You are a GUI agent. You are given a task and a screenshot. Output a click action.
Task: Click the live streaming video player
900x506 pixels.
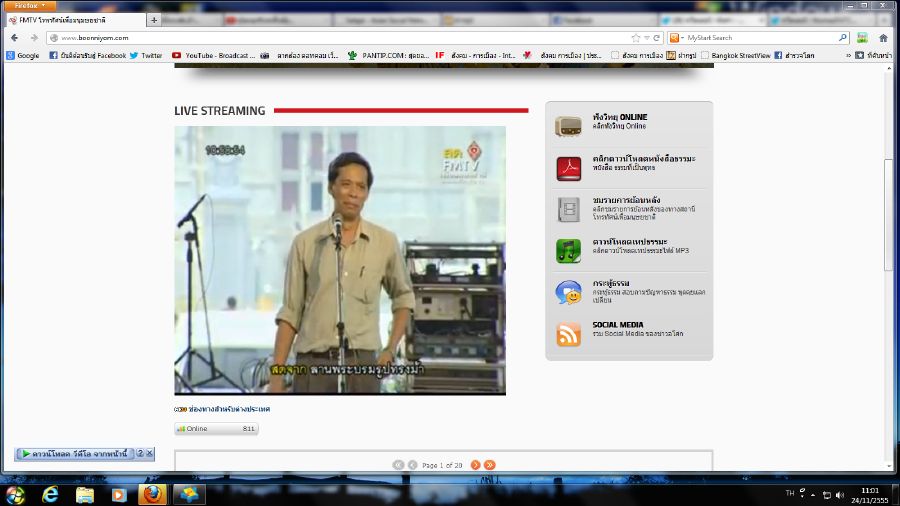tap(340, 260)
